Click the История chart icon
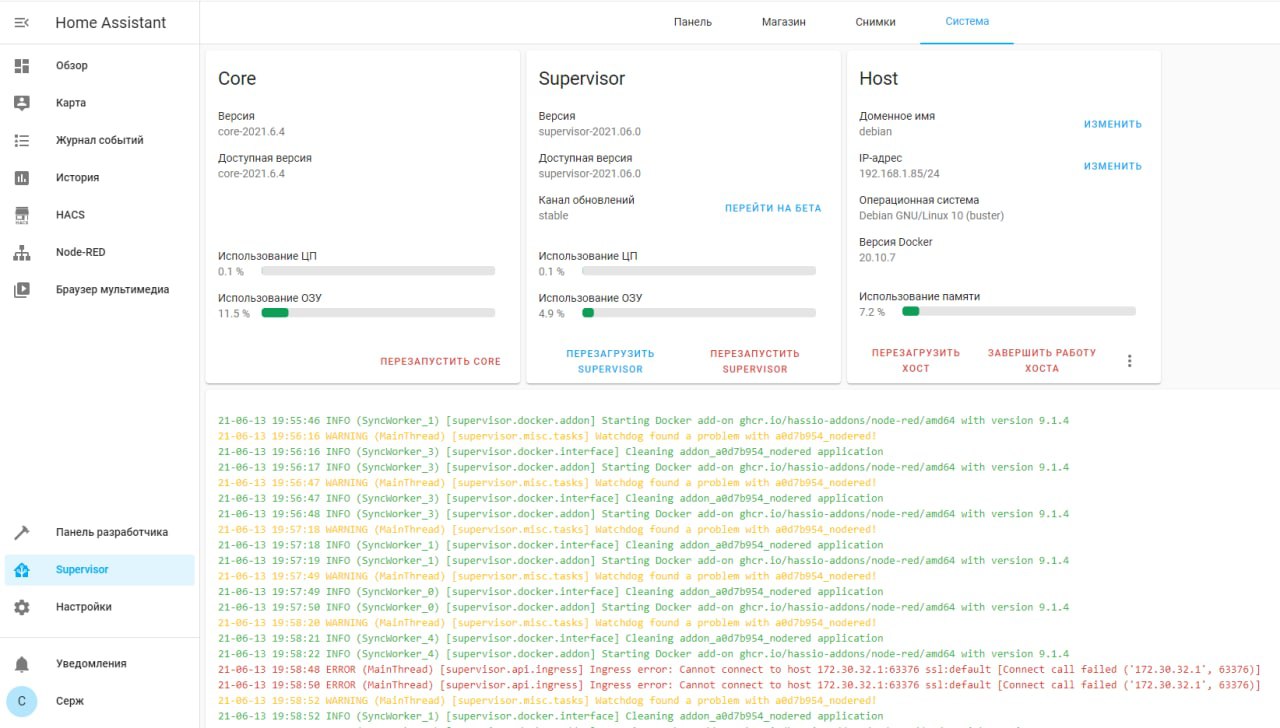The image size is (1280, 728). [x=22, y=178]
